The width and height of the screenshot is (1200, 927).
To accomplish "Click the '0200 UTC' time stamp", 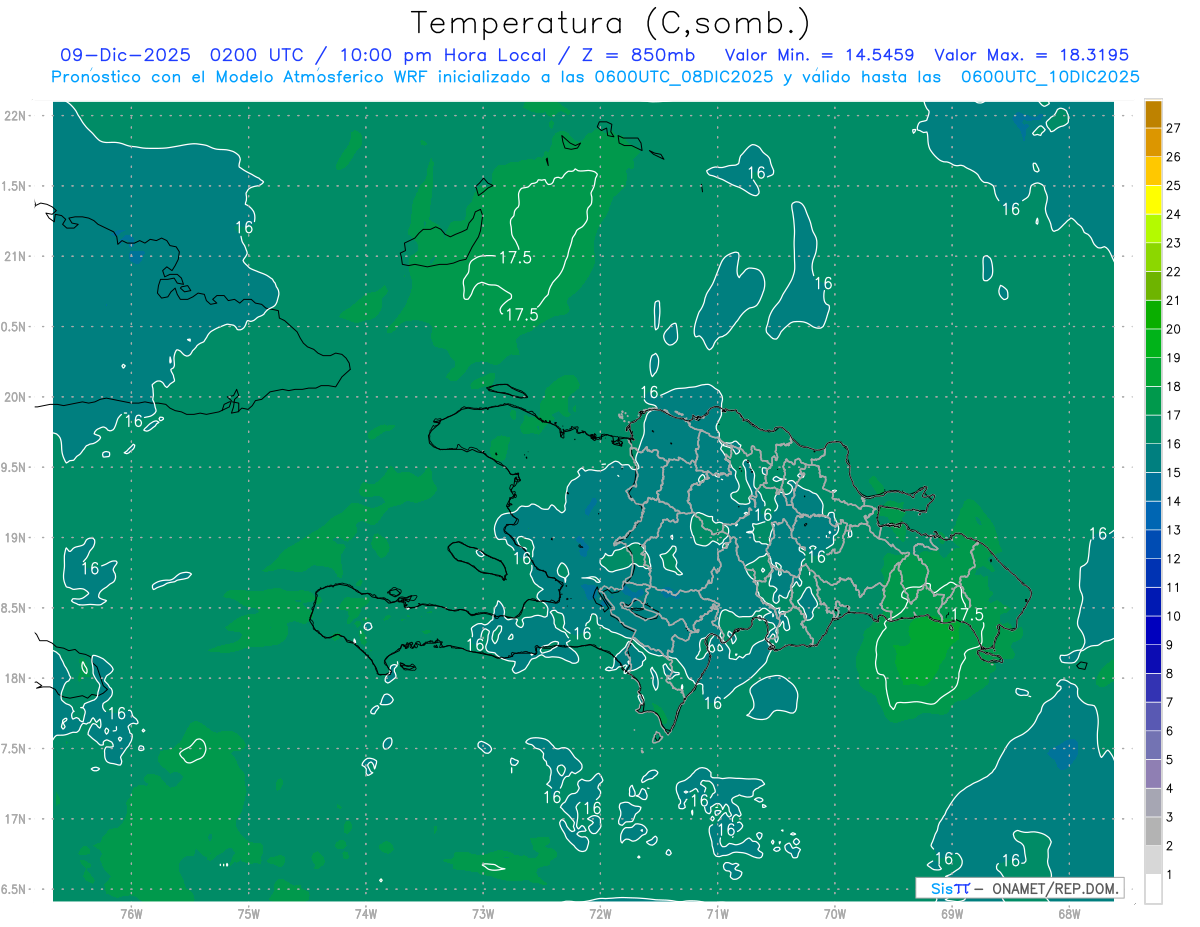I will 256,55.
